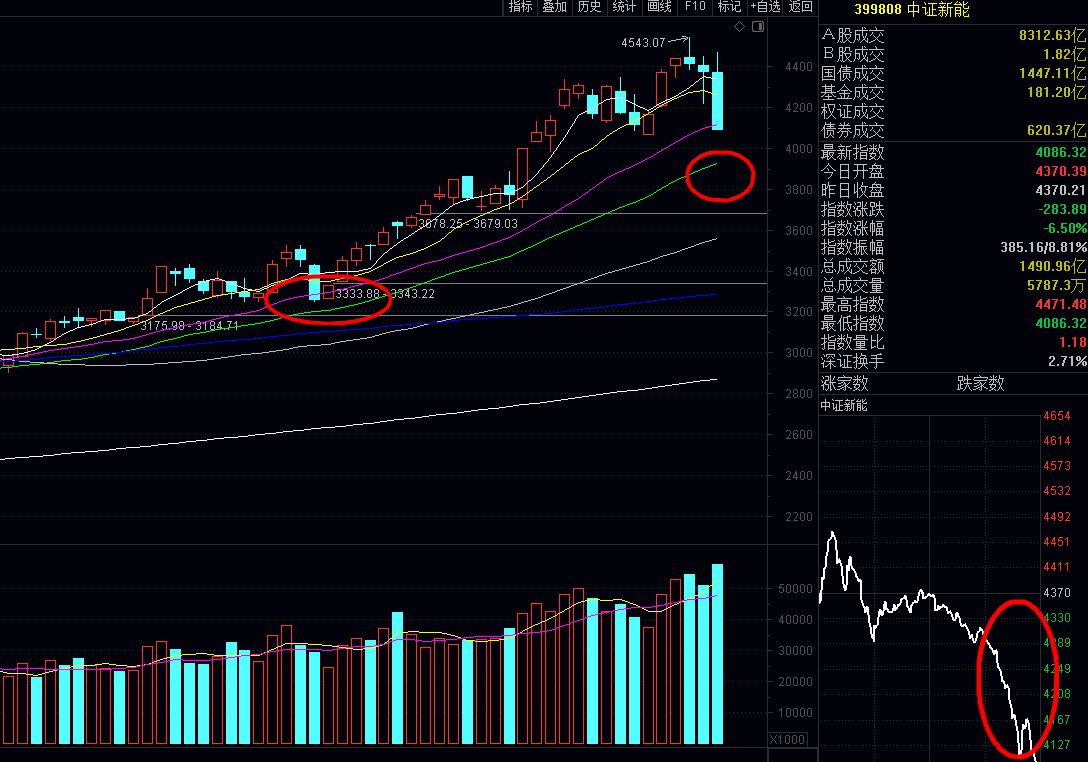Click the 涨家数 advancers label
Screen dimensions: 1088x762
click(844, 383)
